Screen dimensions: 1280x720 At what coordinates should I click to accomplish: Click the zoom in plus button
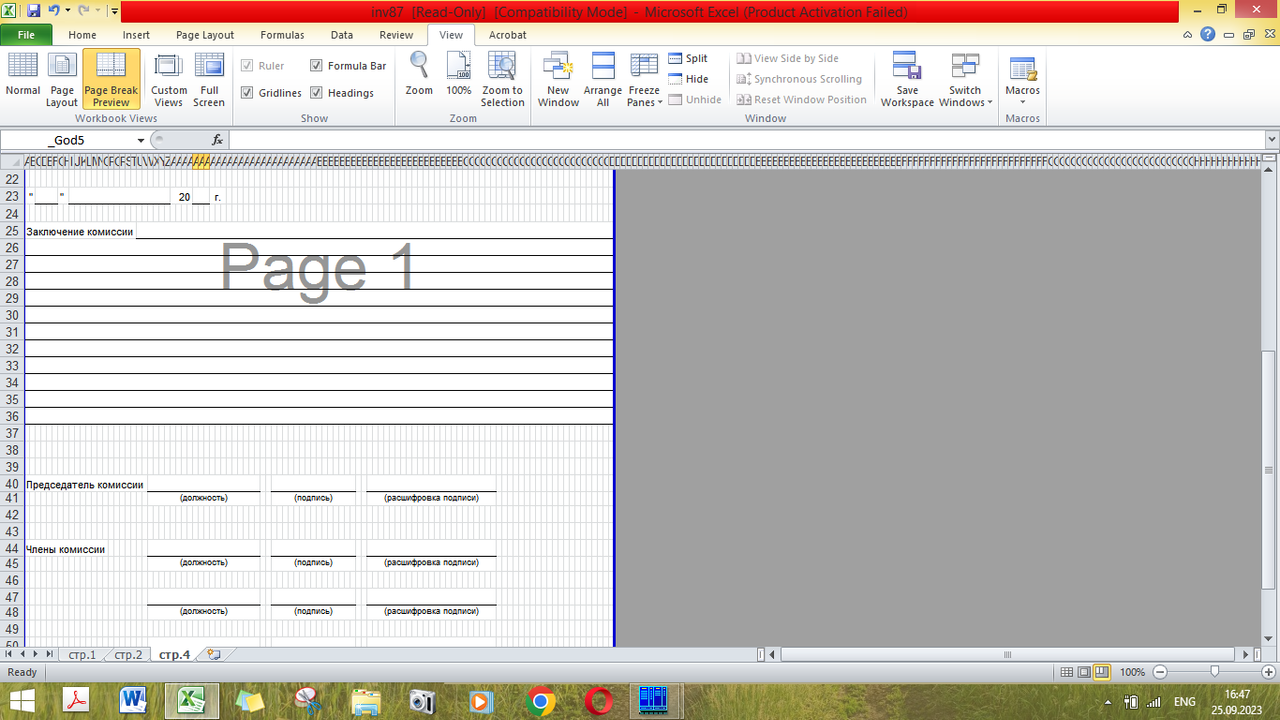[x=1268, y=672]
